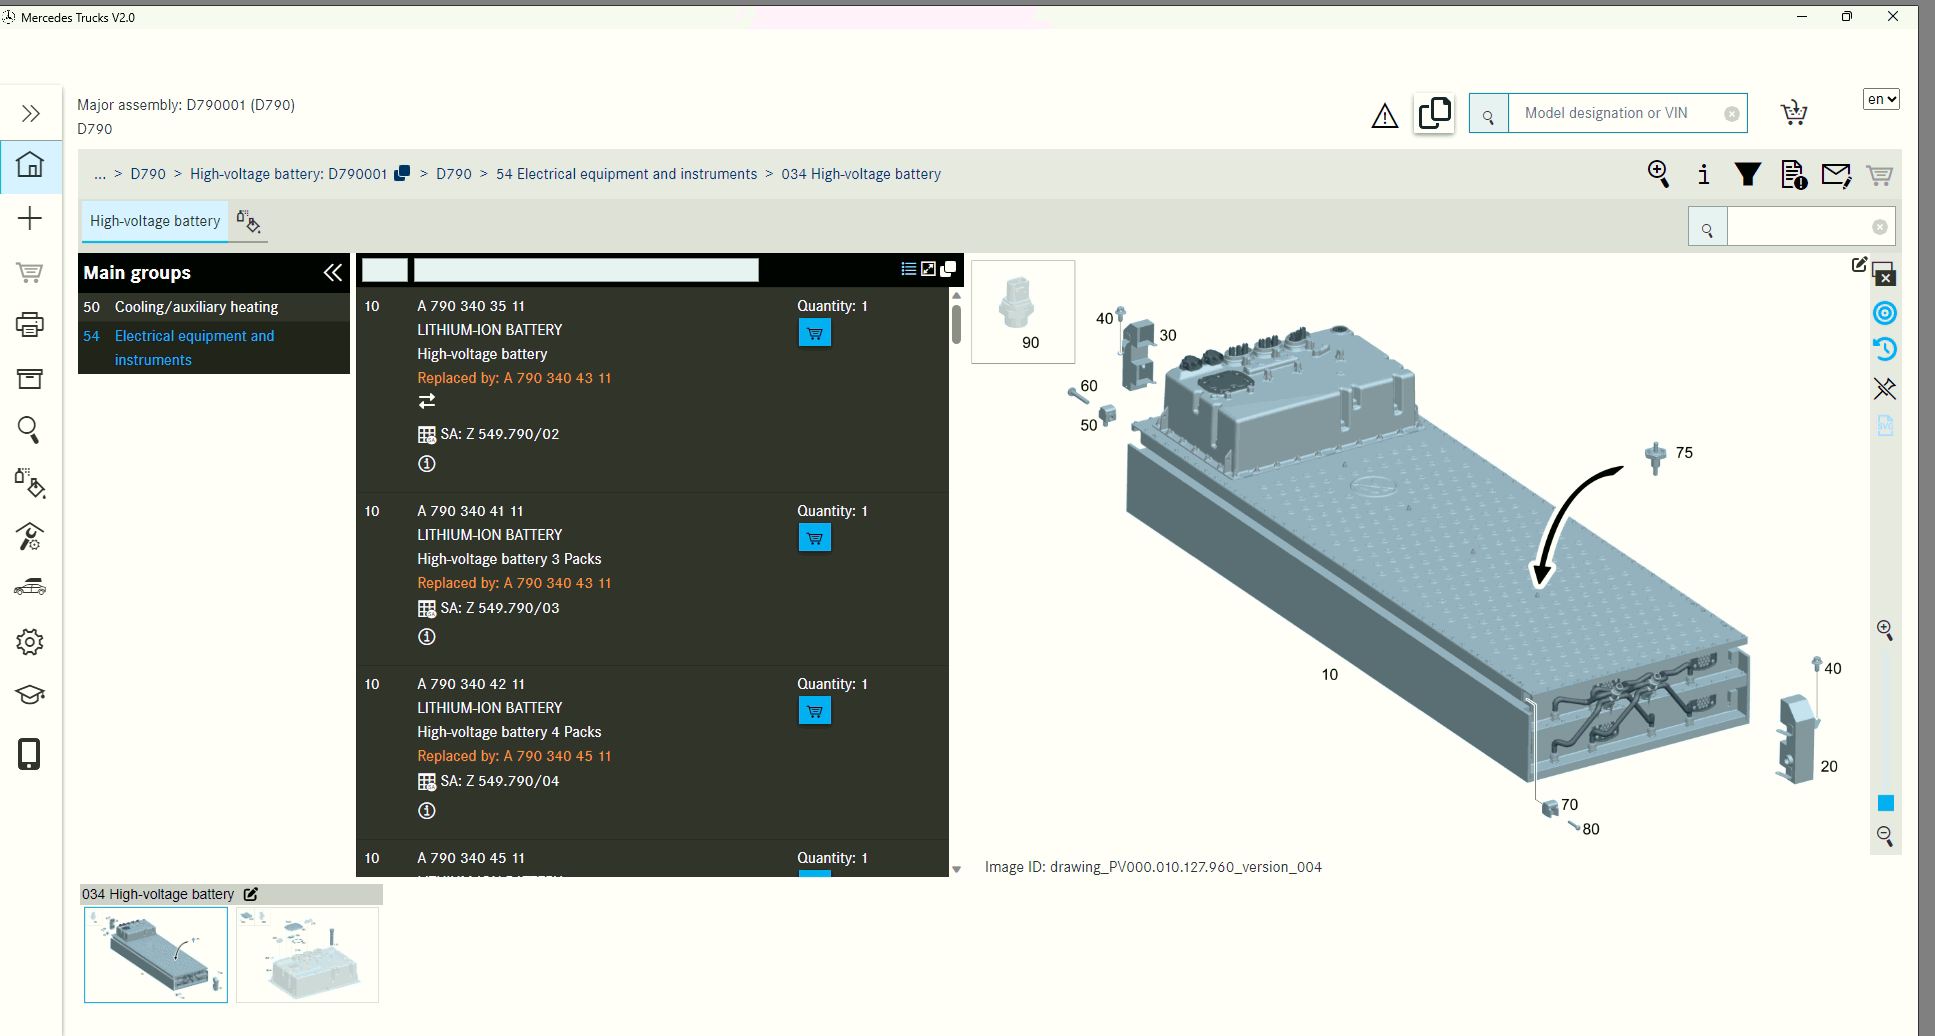
Task: Select the second drawing thumbnail
Action: pos(307,955)
